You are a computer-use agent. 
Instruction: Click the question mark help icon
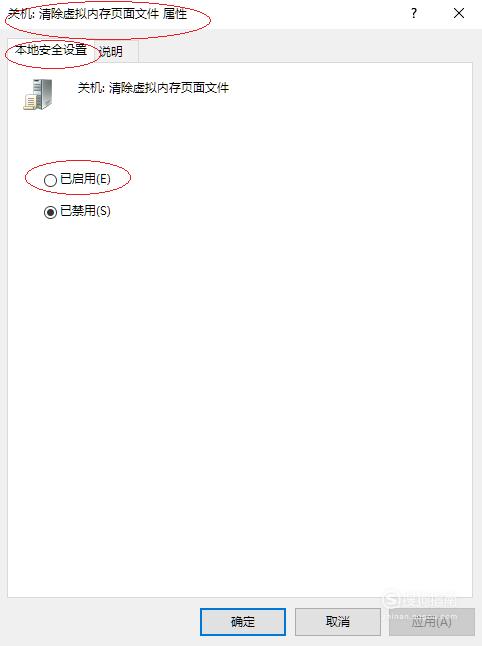pos(414,13)
